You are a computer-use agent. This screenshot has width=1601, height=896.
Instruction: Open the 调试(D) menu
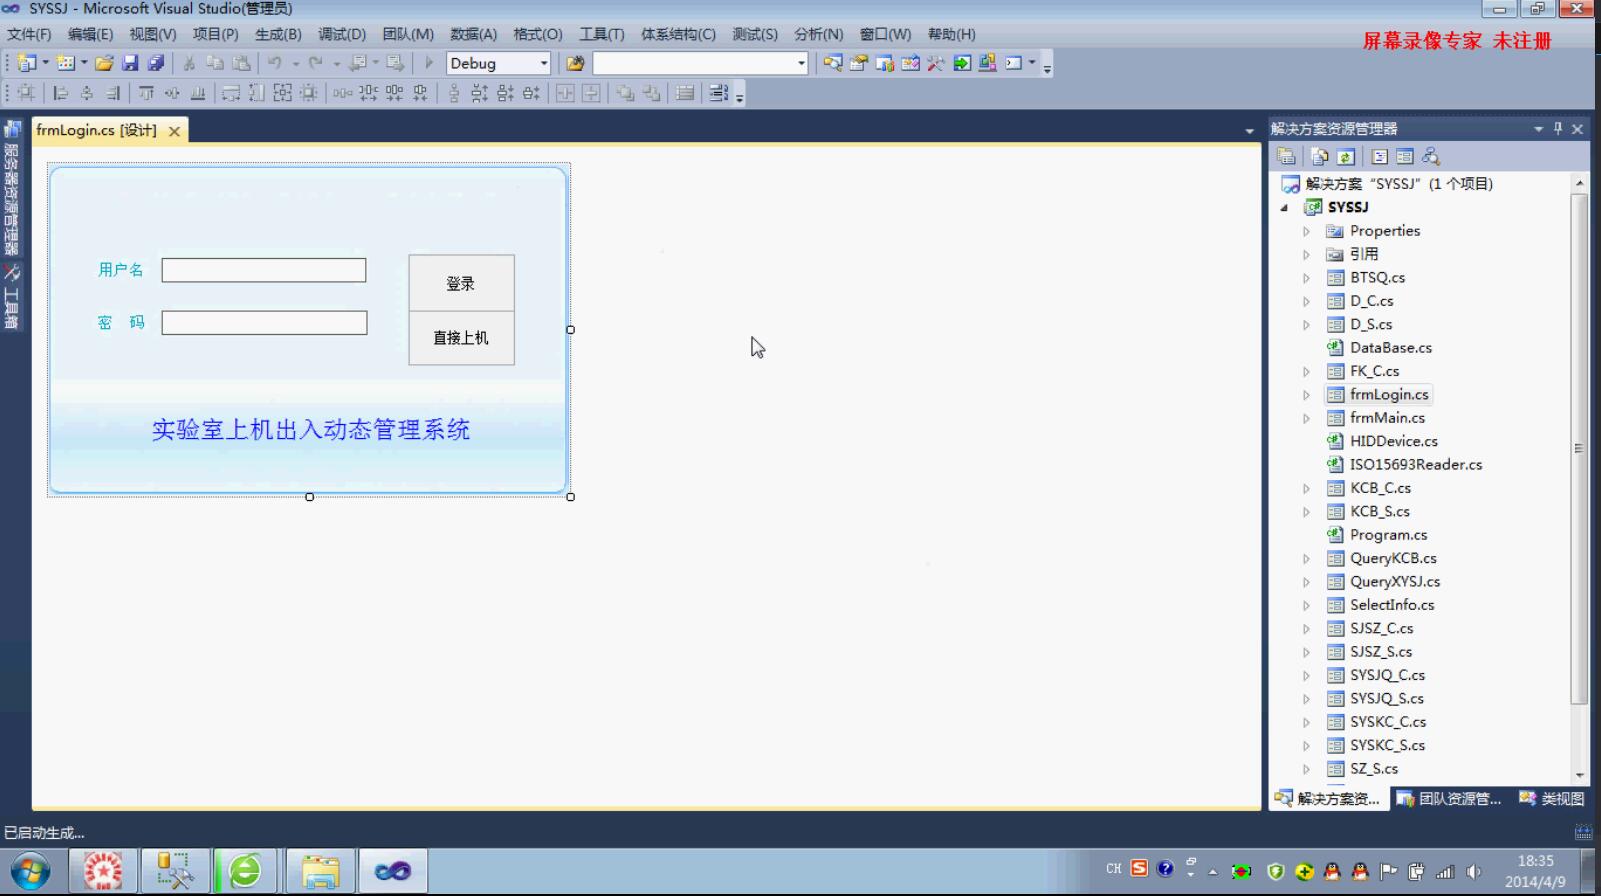342,34
